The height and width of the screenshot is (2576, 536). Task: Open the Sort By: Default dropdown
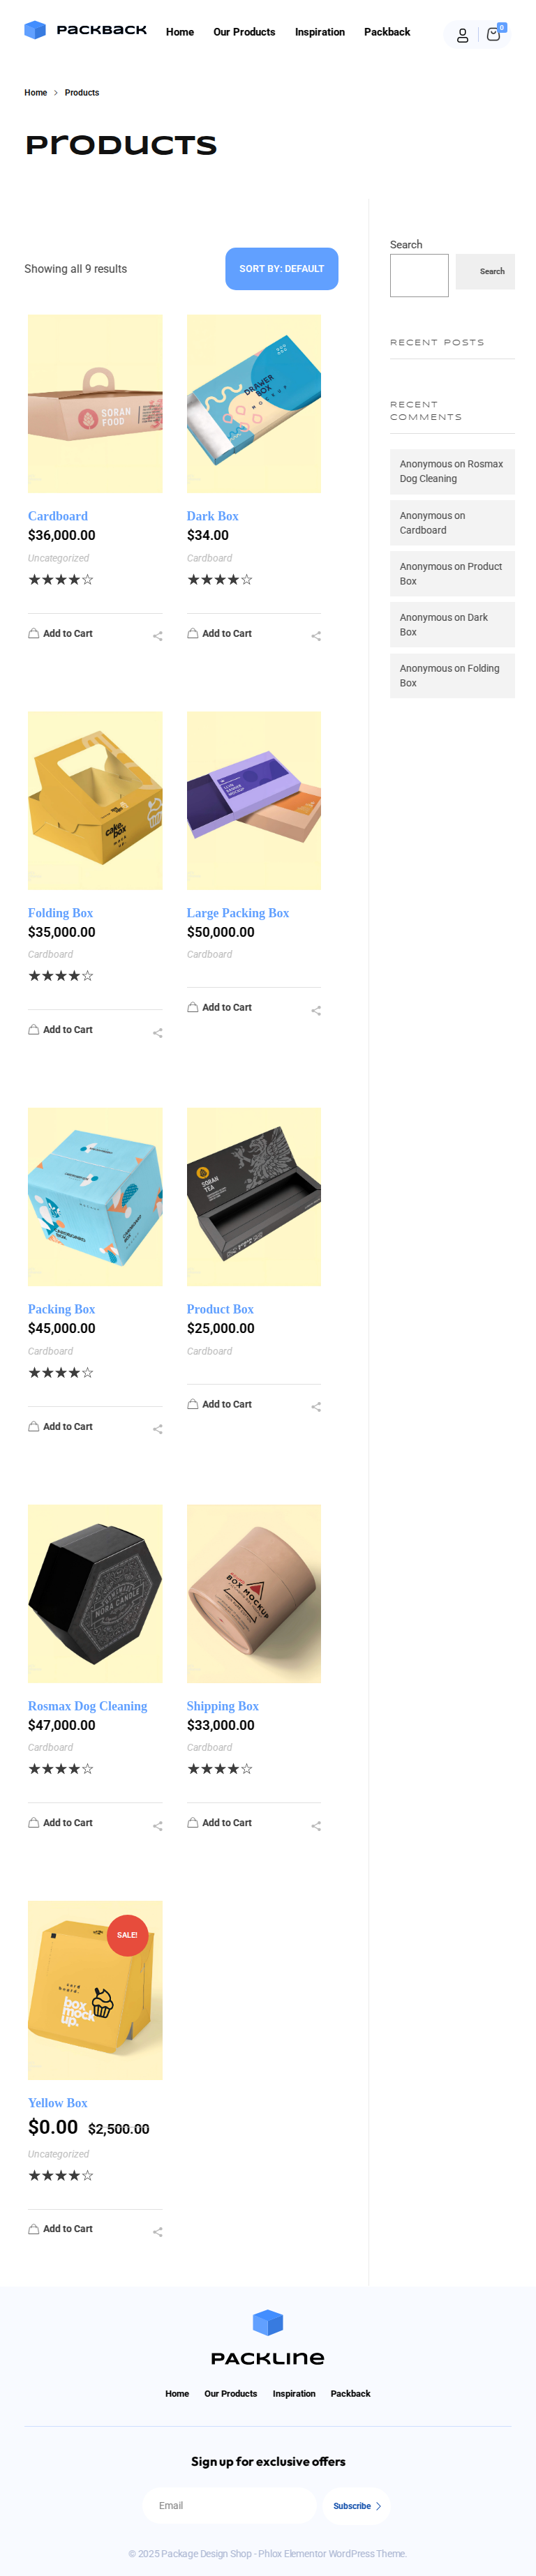coord(282,269)
